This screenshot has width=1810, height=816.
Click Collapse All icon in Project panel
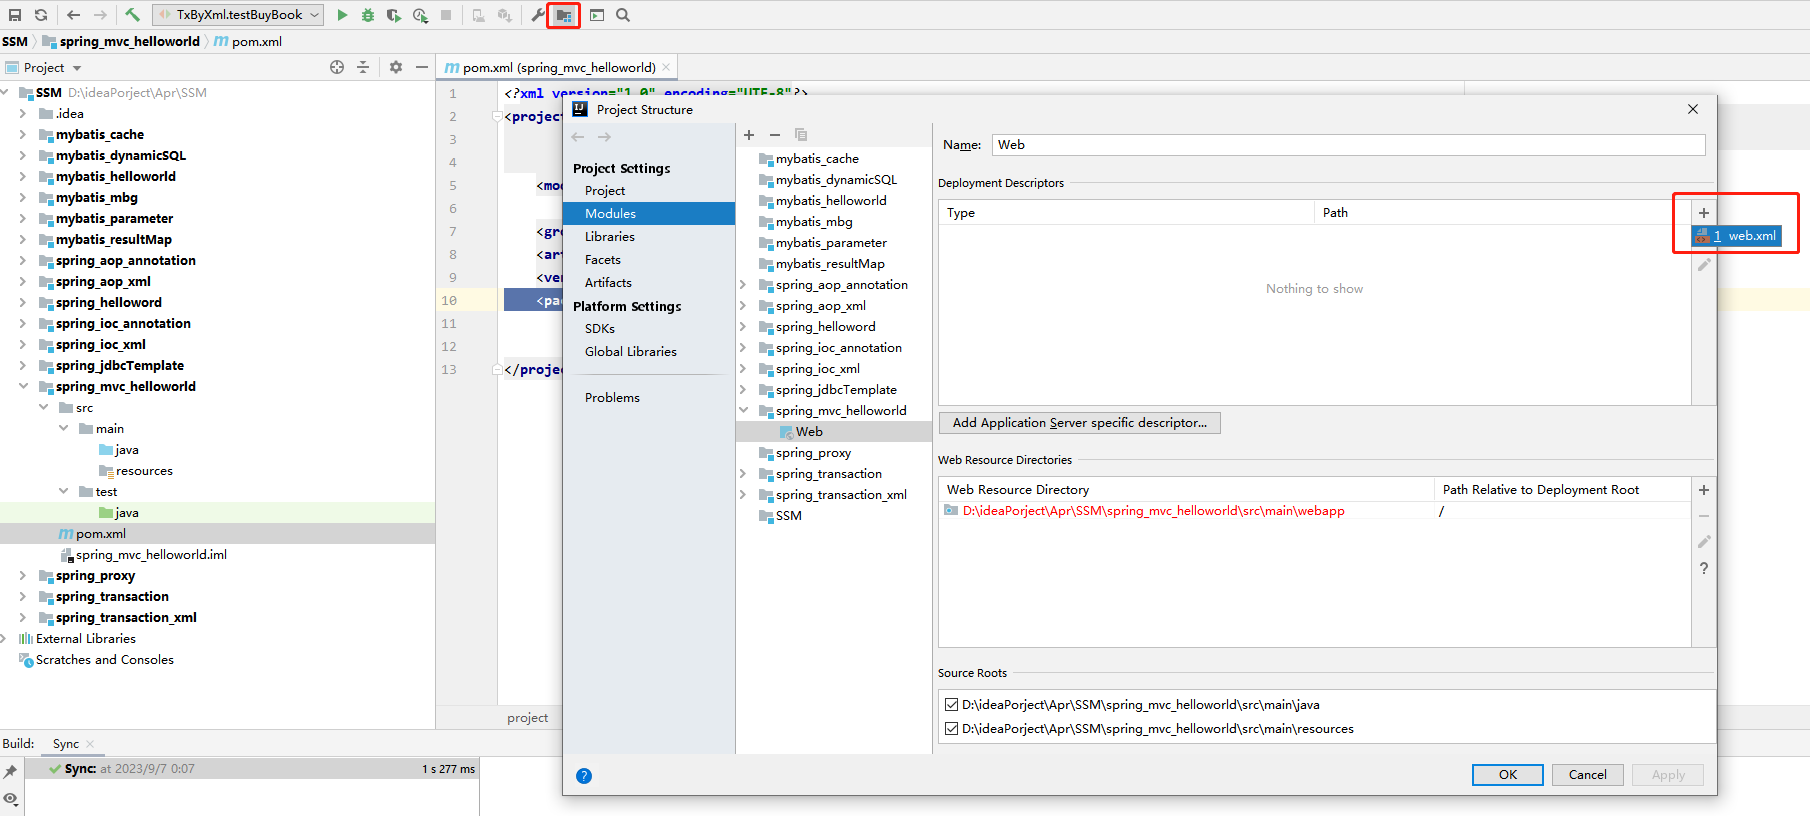pos(363,67)
